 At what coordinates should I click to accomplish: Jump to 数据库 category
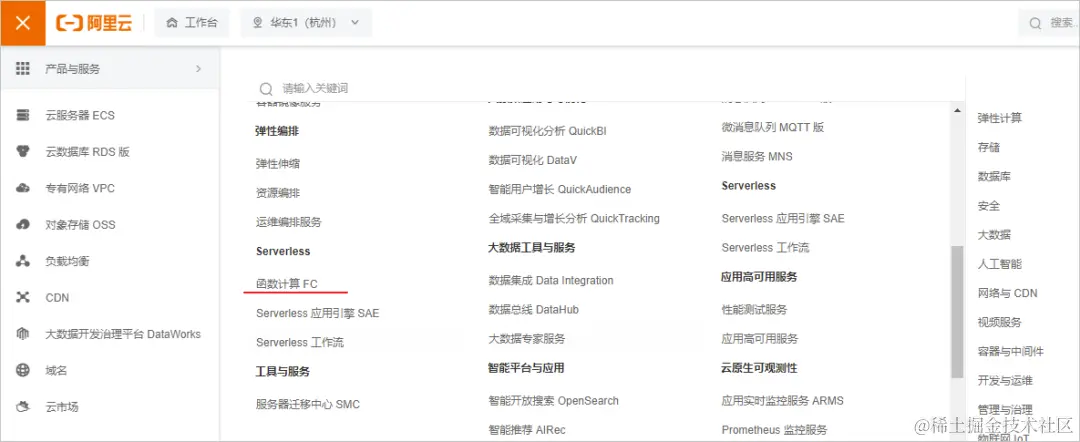pos(994,176)
